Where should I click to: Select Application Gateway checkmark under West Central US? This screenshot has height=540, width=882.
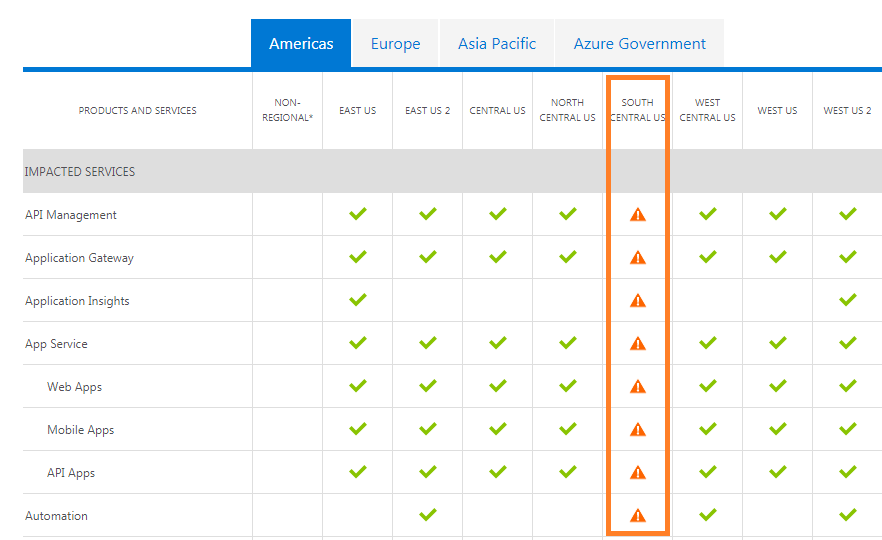708,257
